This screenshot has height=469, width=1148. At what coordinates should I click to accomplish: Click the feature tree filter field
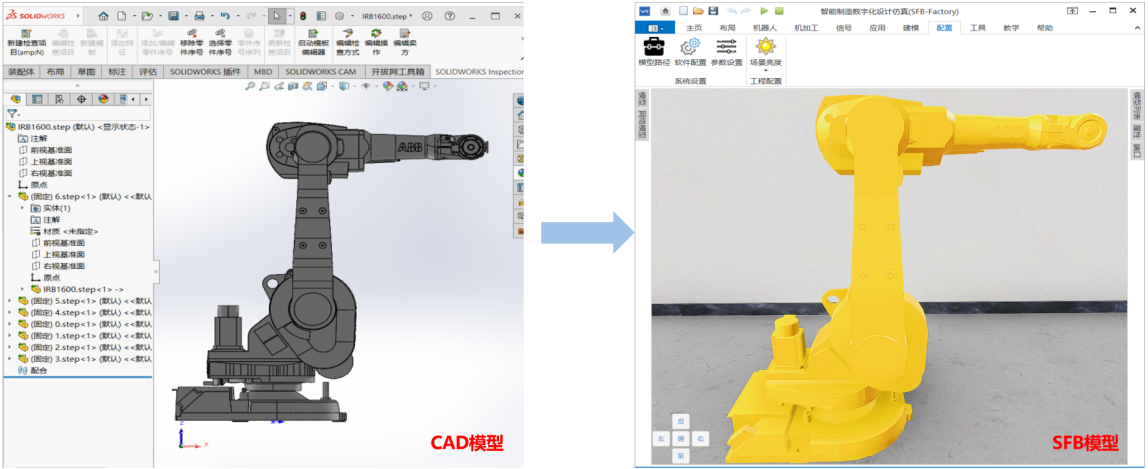78,113
